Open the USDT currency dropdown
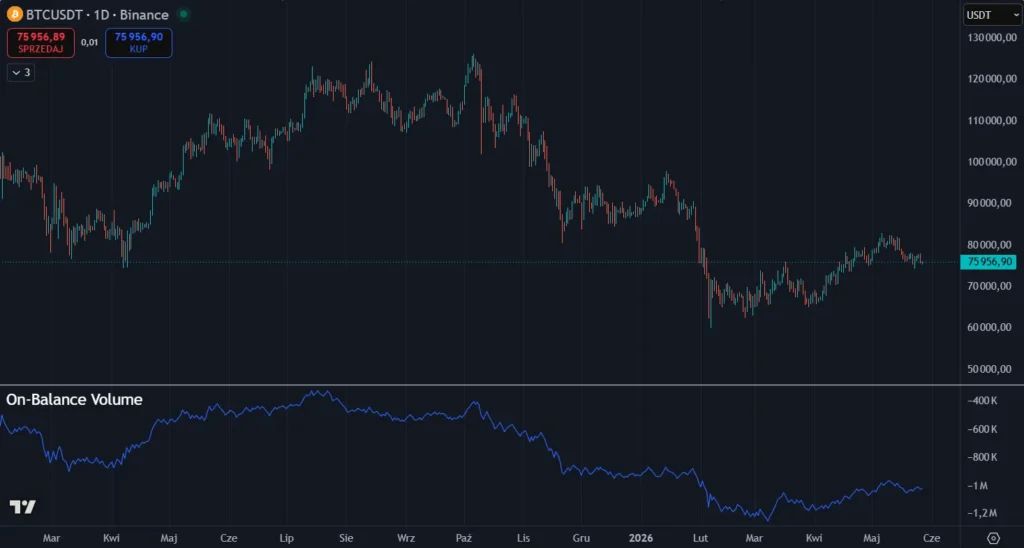Viewport: 1024px width, 548px height. point(992,15)
